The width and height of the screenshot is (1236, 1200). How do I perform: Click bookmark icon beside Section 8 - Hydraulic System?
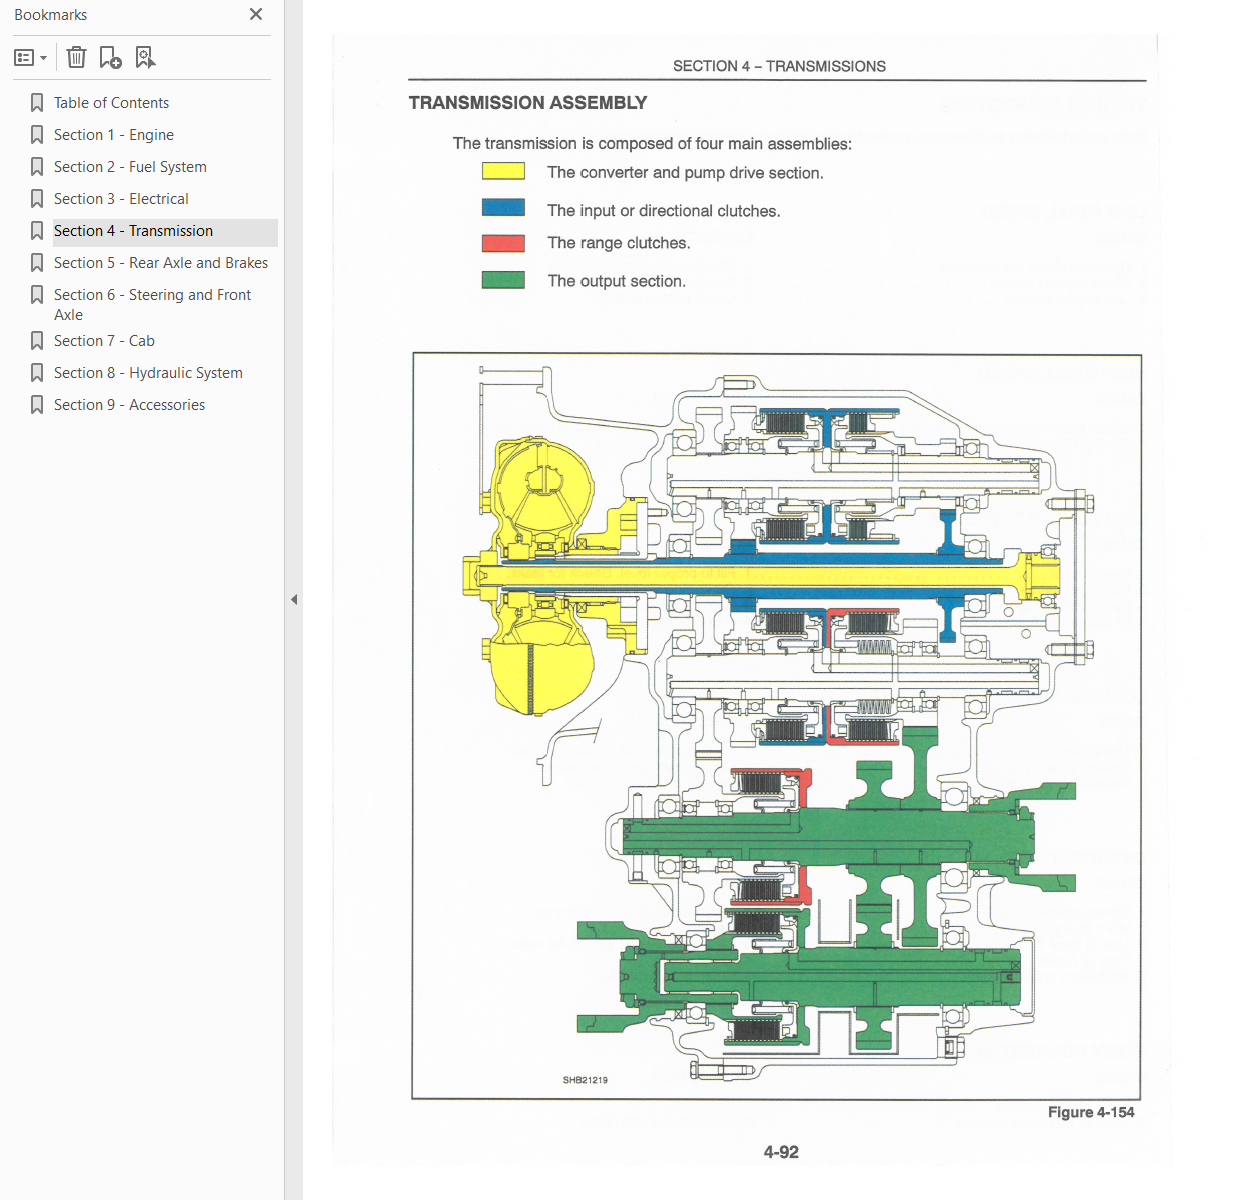[x=37, y=373]
